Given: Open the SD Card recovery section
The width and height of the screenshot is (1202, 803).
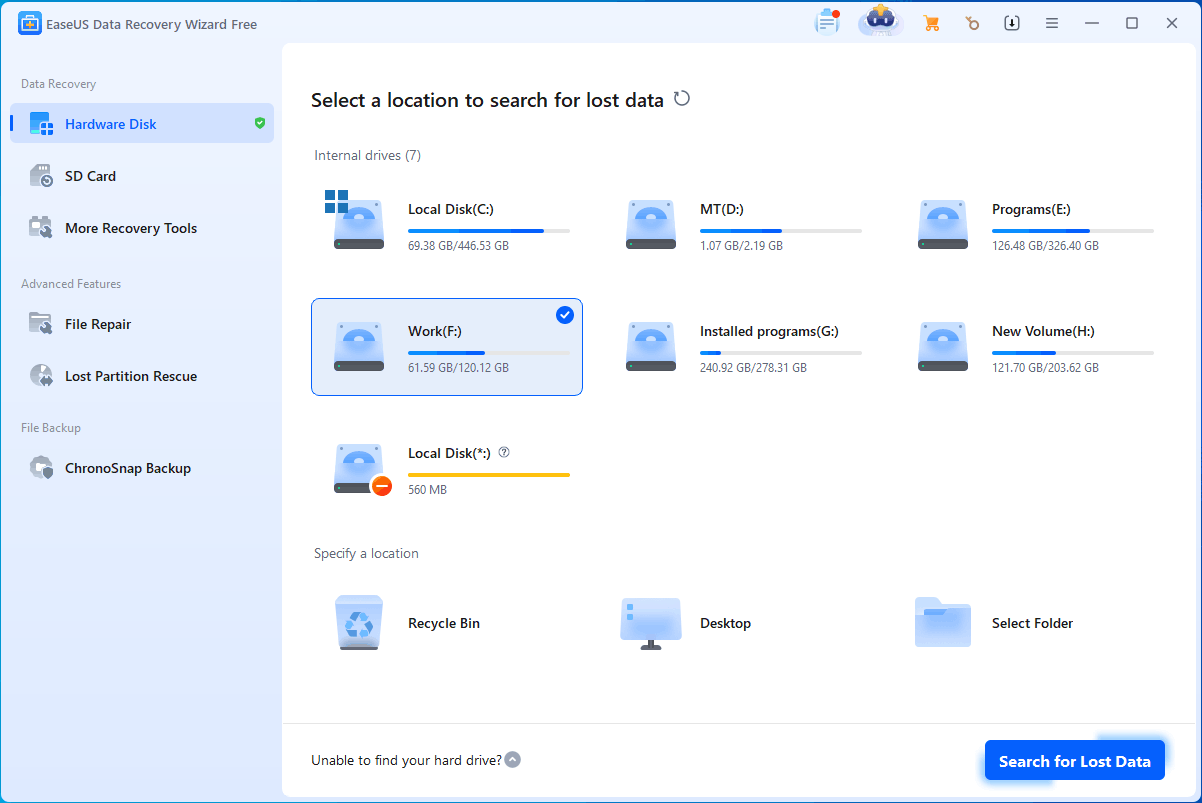Looking at the screenshot, I should pyautogui.click(x=142, y=176).
